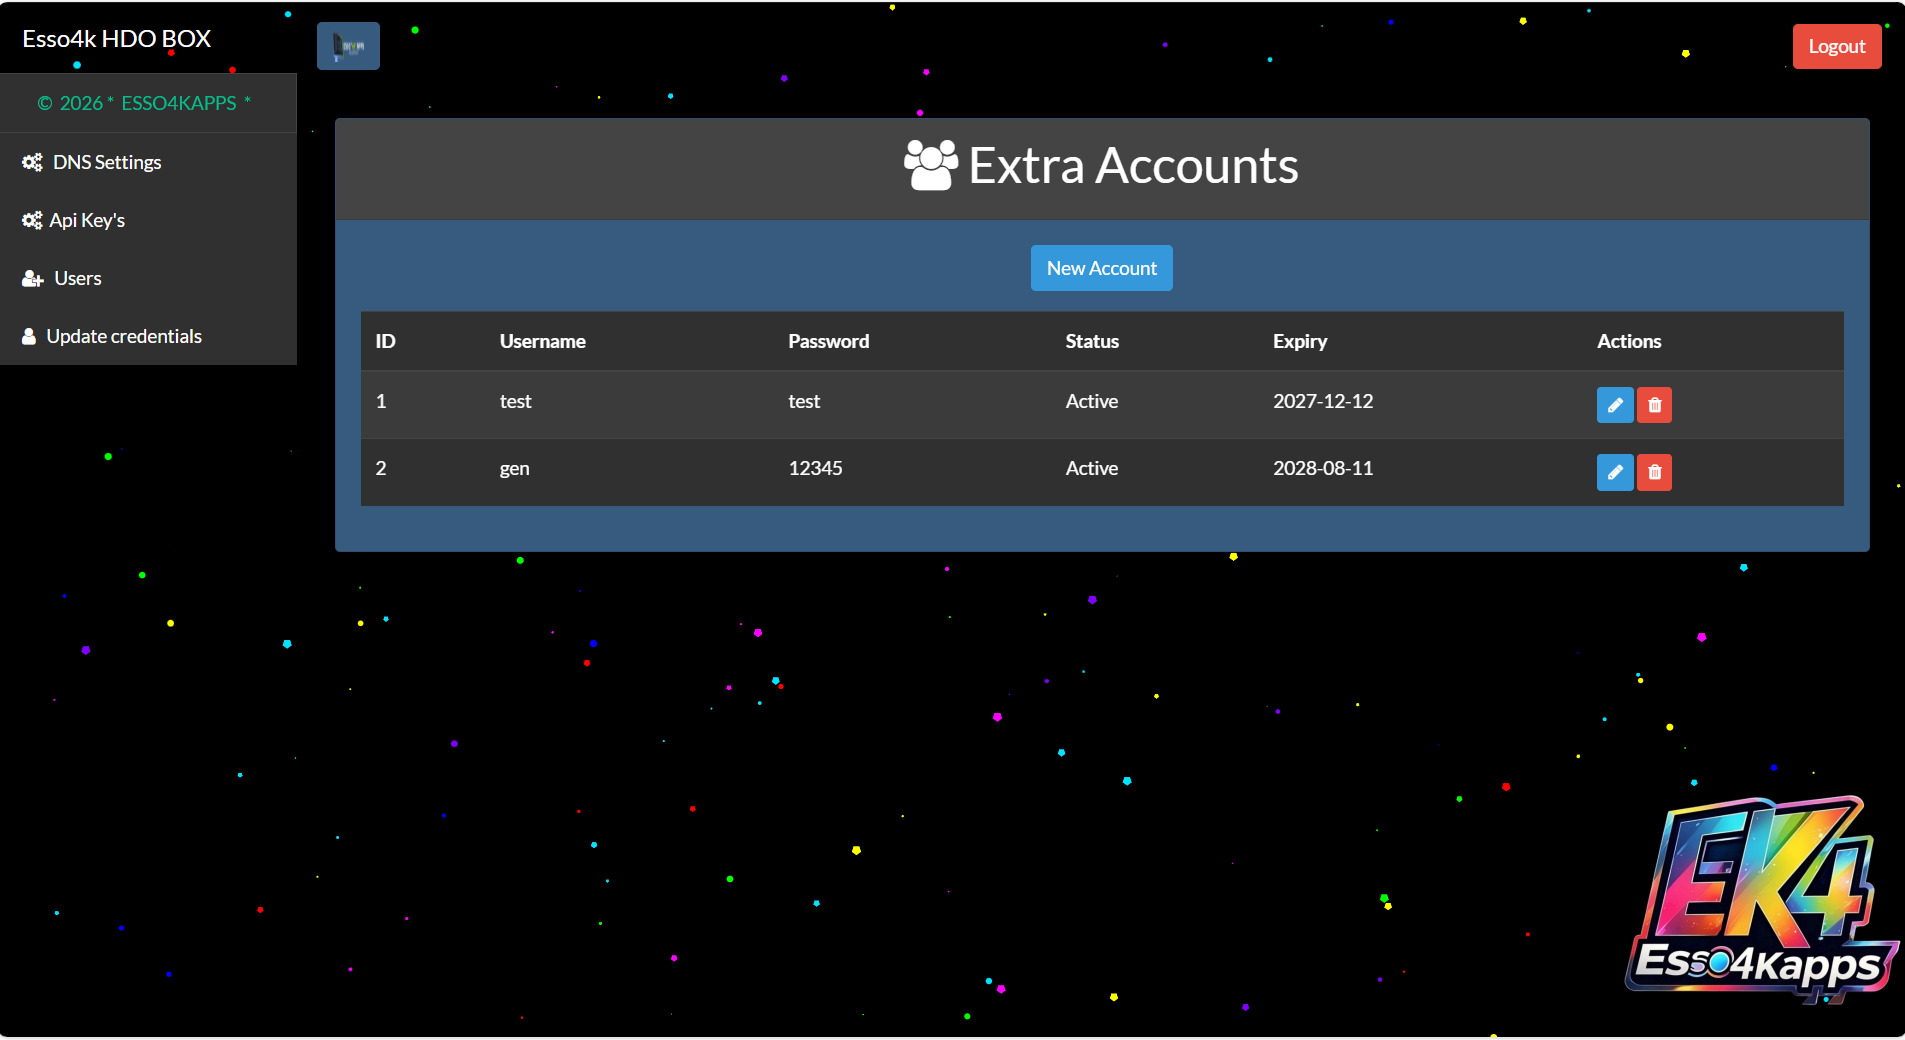Image resolution: width=1905 pixels, height=1040 pixels.
Task: Click the group icon next to Extra Accounts
Action: click(x=930, y=166)
